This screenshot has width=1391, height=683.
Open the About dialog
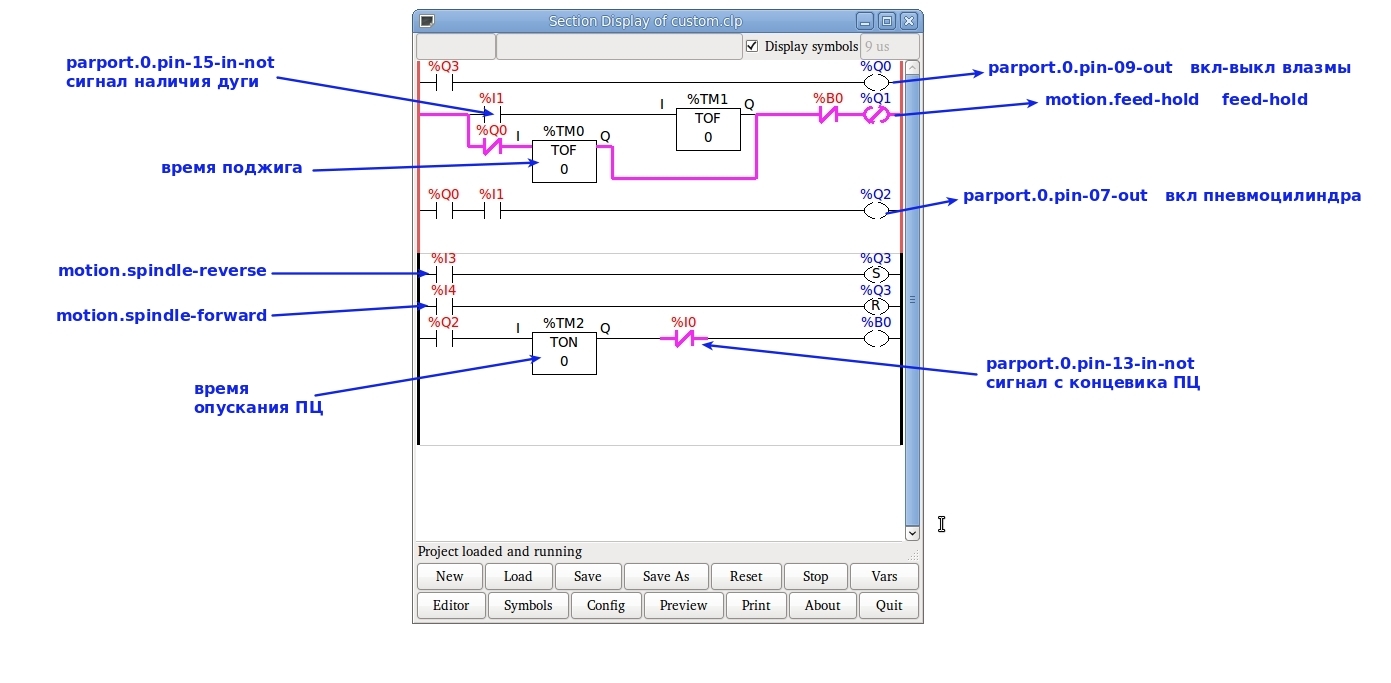tap(823, 605)
